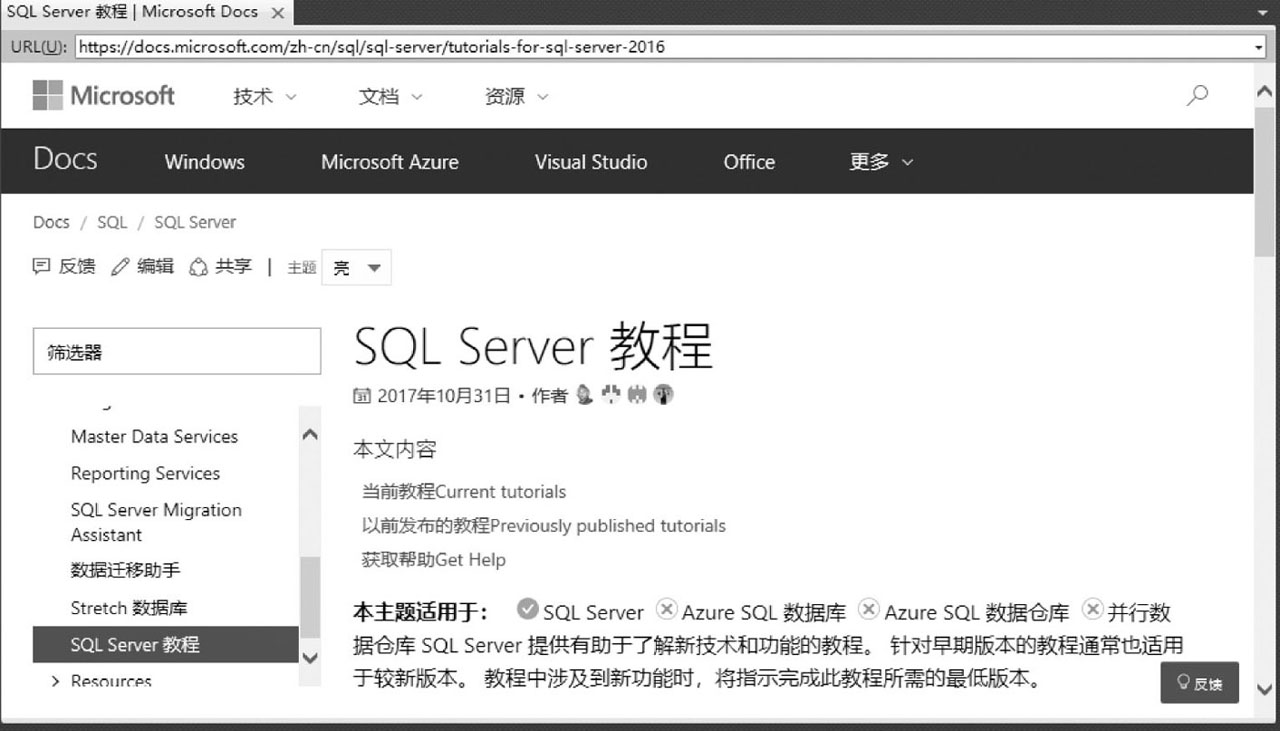
Task: Click the 本文内容 heading text
Action: click(x=395, y=450)
